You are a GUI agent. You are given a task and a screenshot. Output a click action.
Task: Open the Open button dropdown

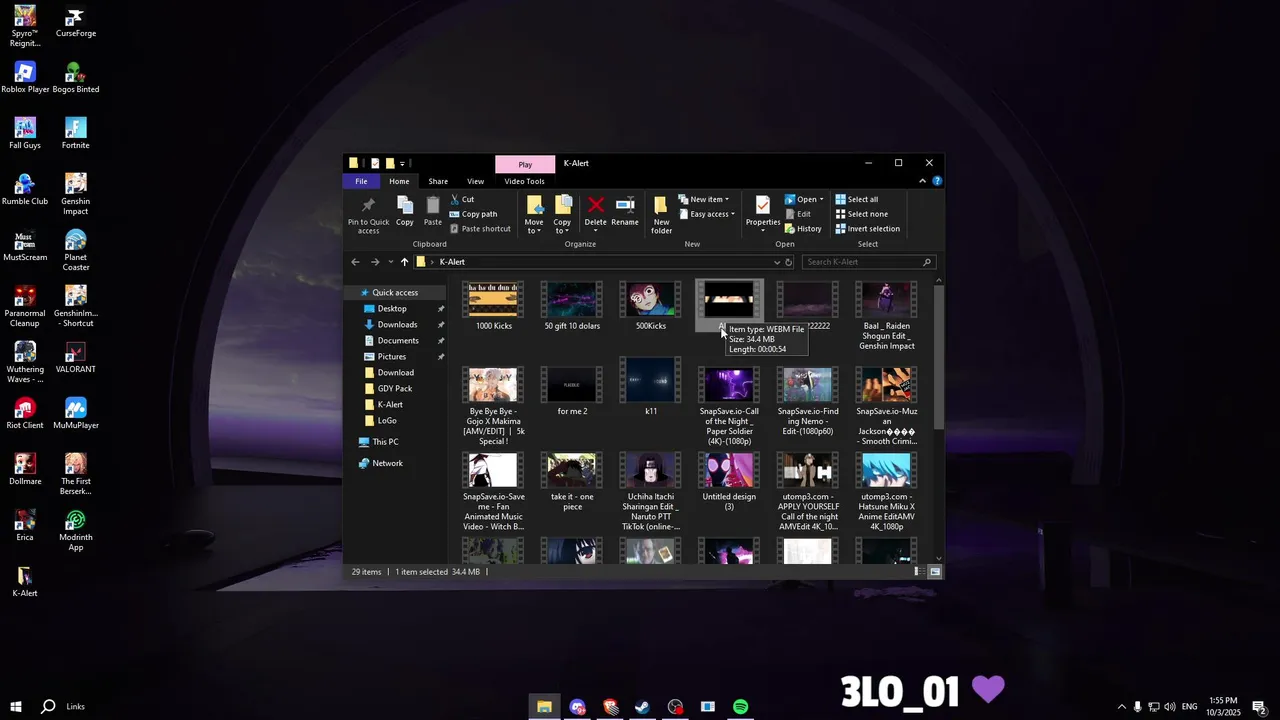coord(822,199)
